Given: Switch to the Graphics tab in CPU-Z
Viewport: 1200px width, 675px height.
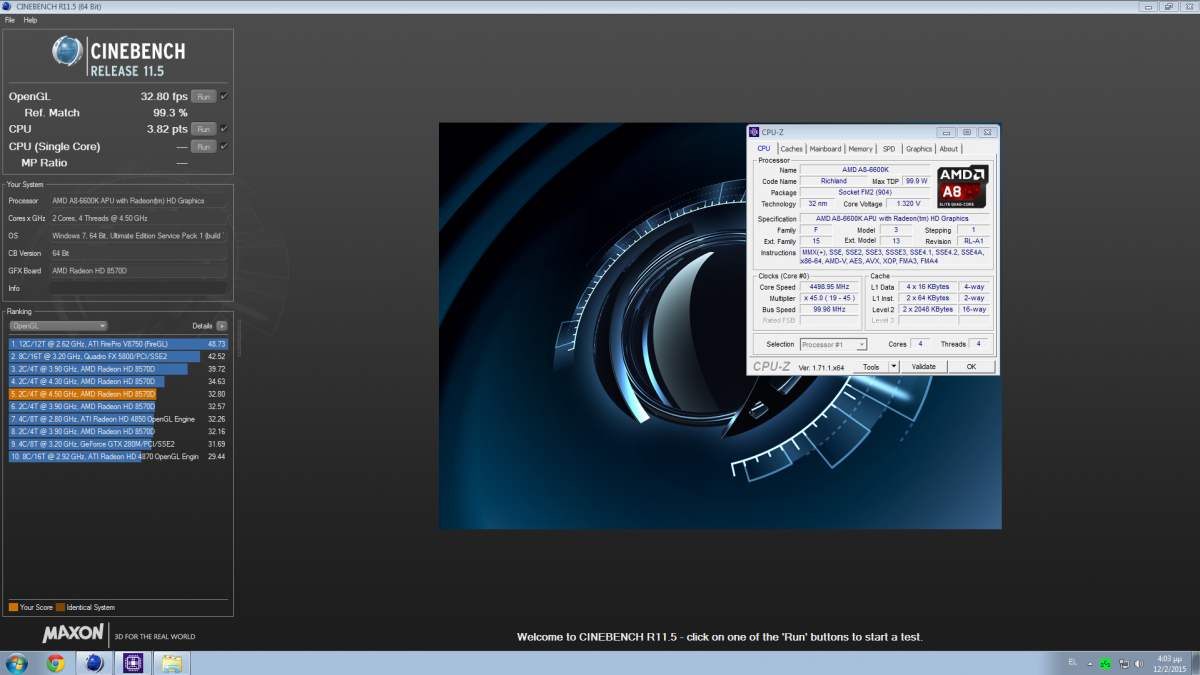Looking at the screenshot, I should point(919,149).
